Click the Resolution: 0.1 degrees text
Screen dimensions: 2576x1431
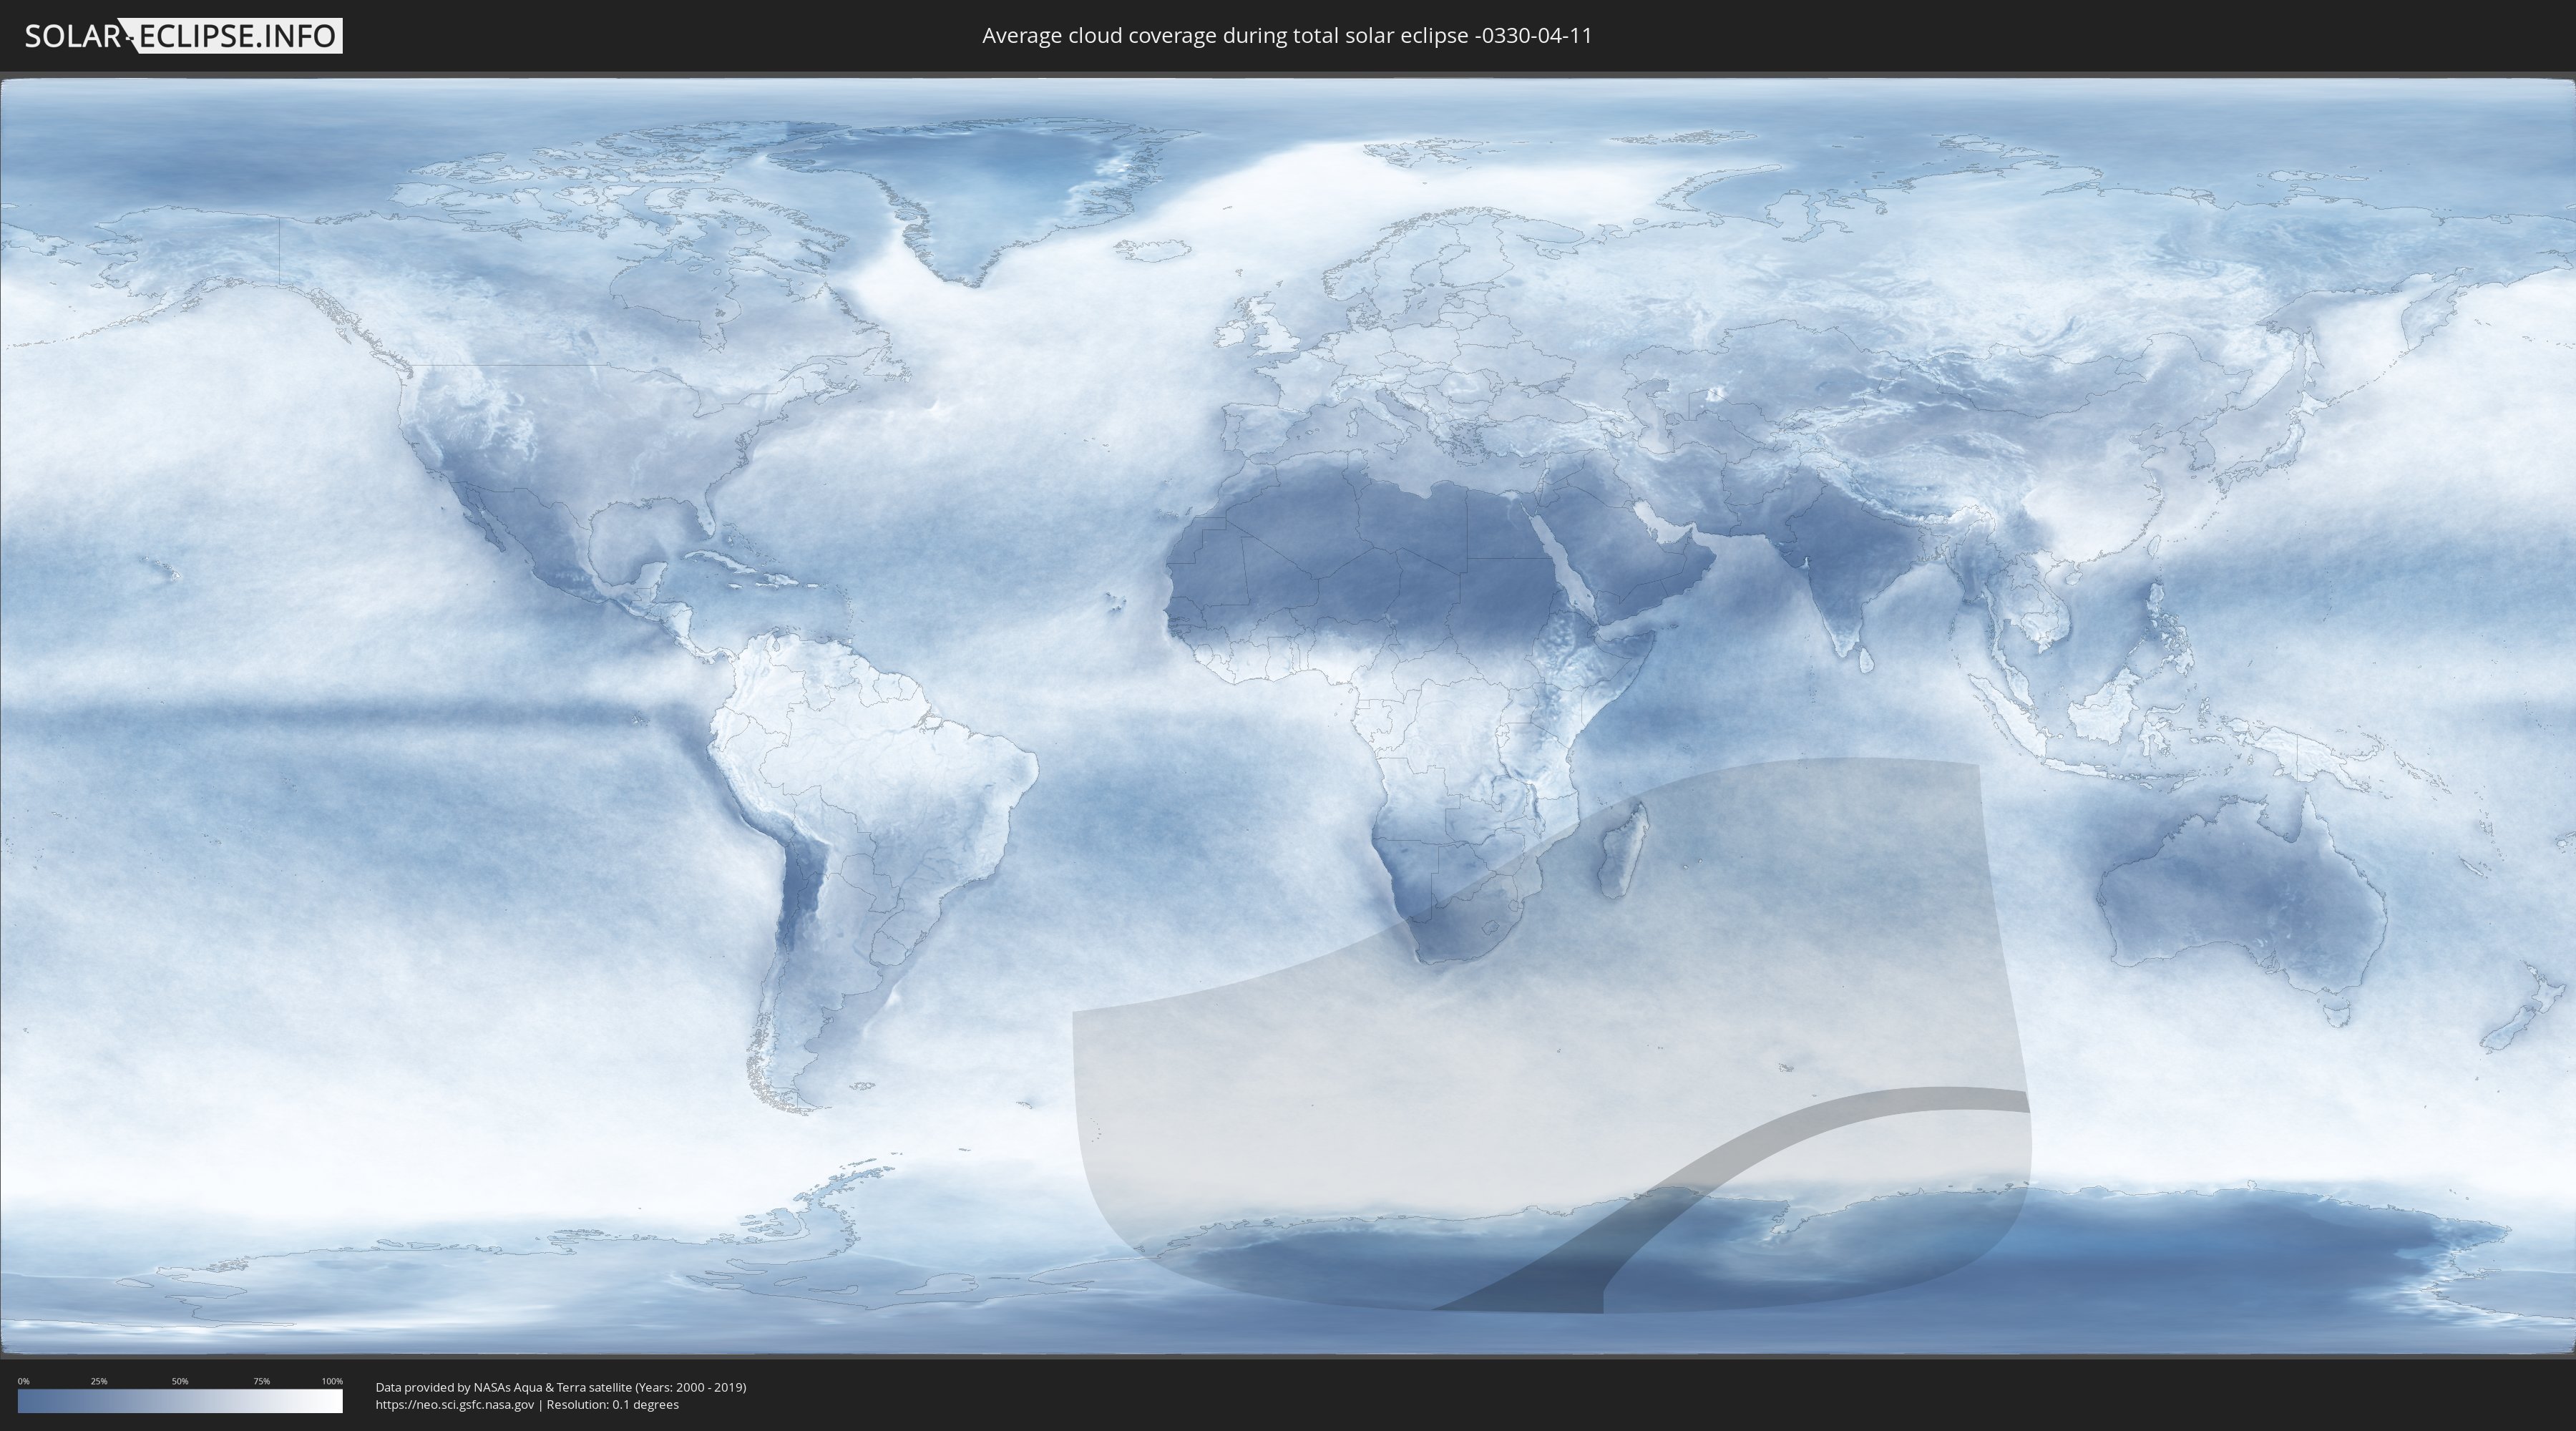click(612, 1404)
